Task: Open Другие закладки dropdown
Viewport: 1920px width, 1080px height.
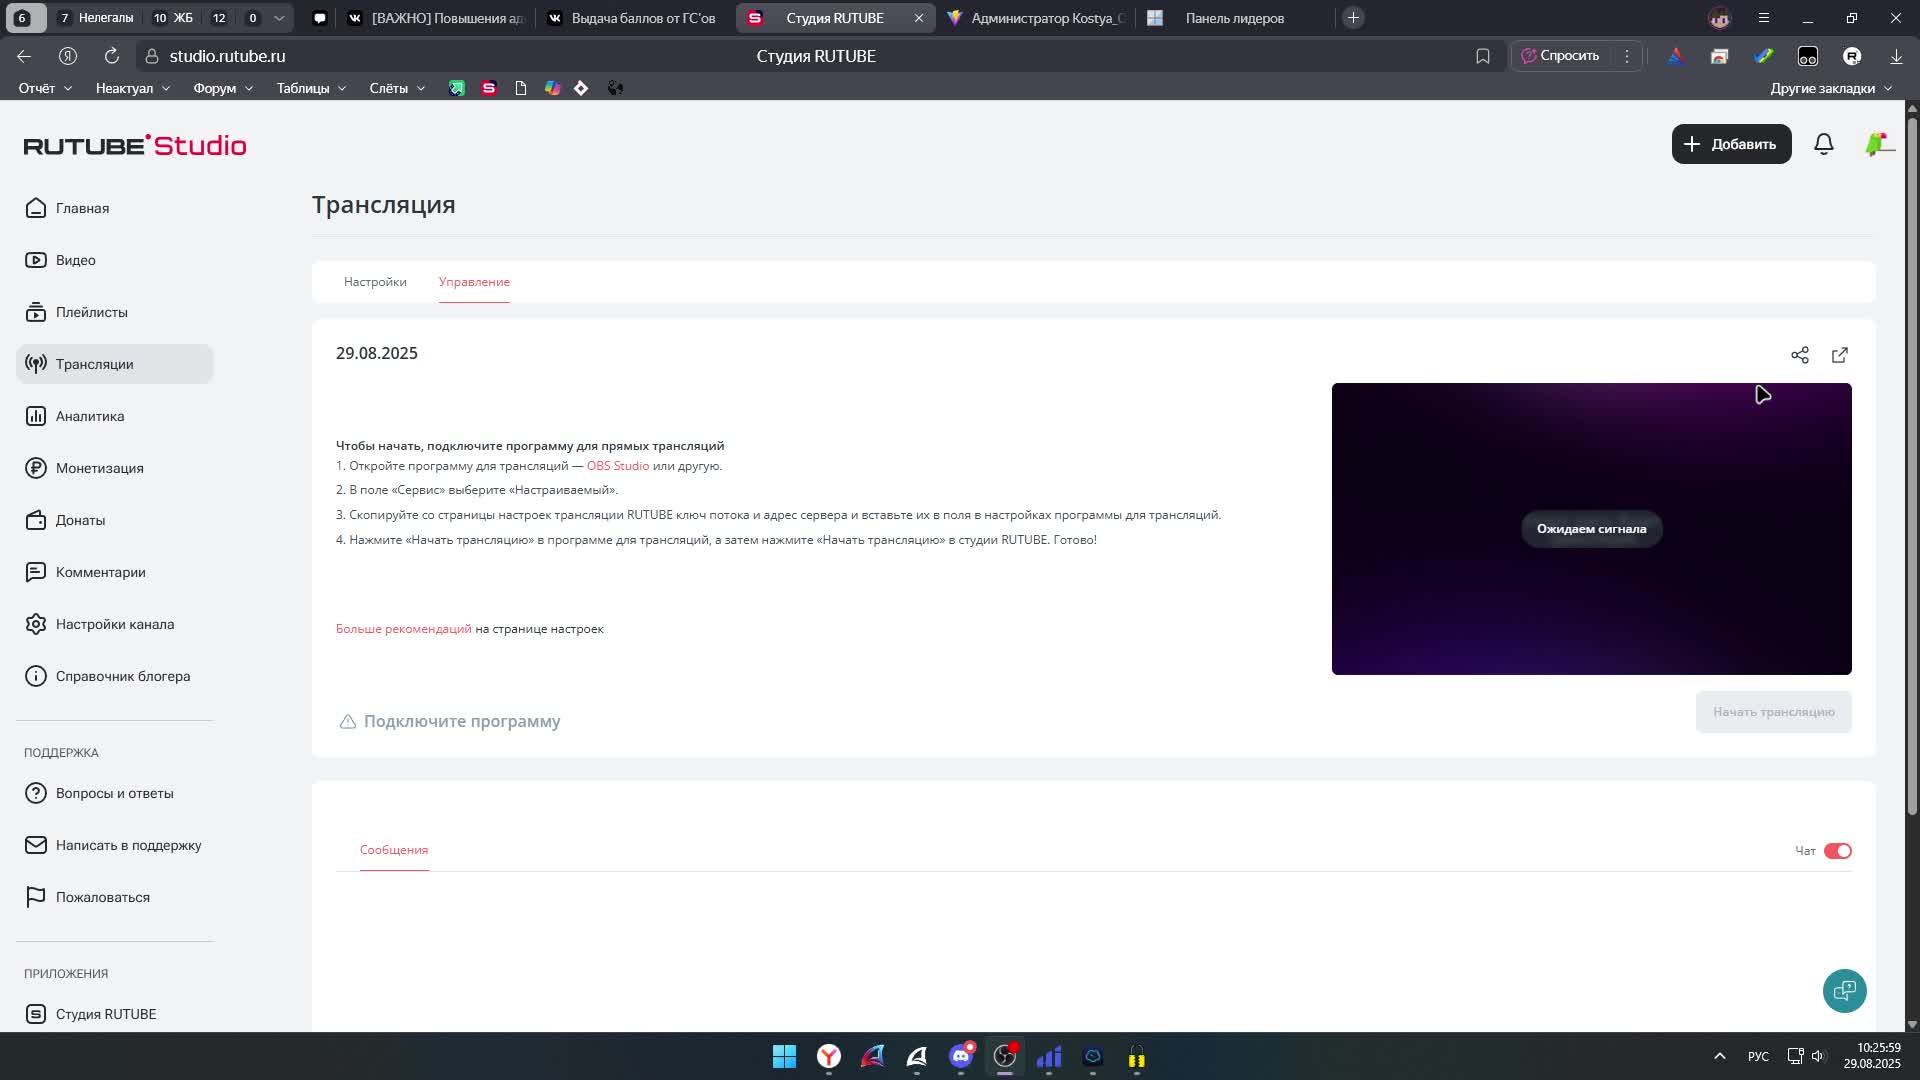Action: (1830, 88)
